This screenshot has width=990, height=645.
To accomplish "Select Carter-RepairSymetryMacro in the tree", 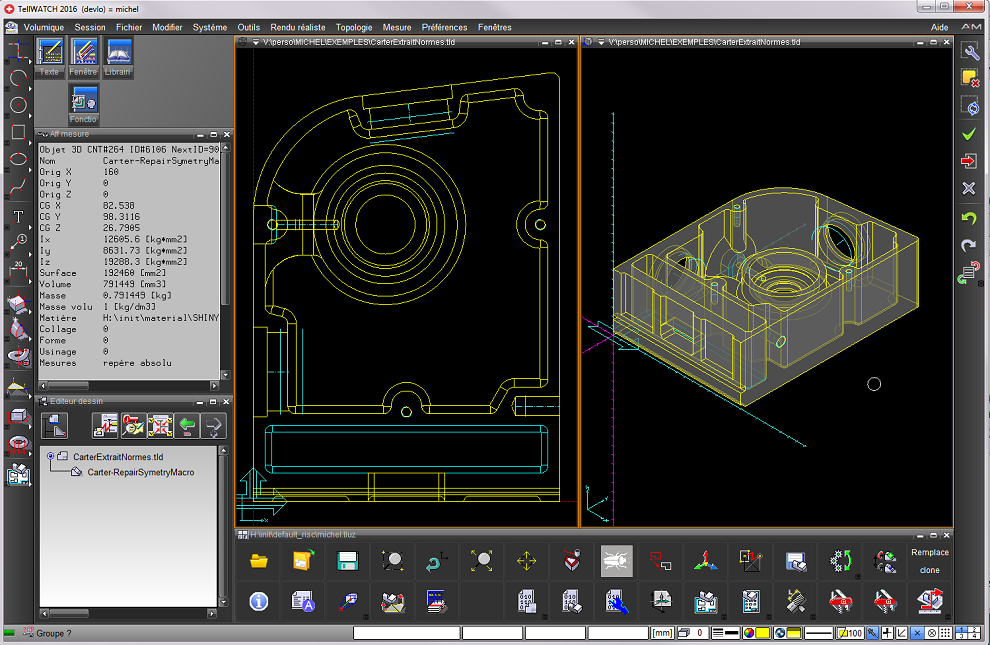I will click(x=140, y=472).
